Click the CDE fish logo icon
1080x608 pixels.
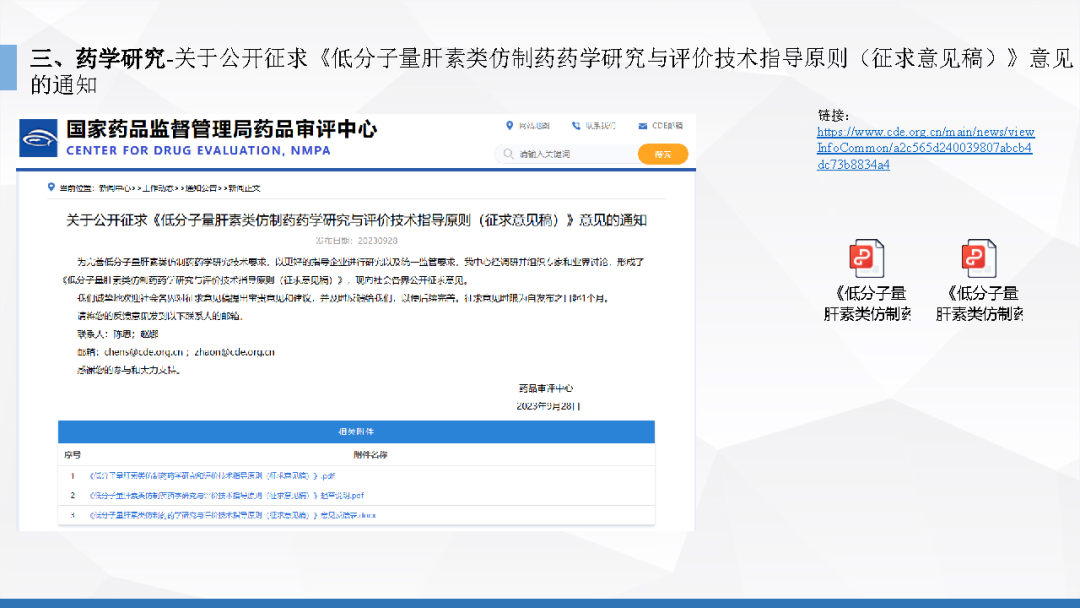(38, 138)
